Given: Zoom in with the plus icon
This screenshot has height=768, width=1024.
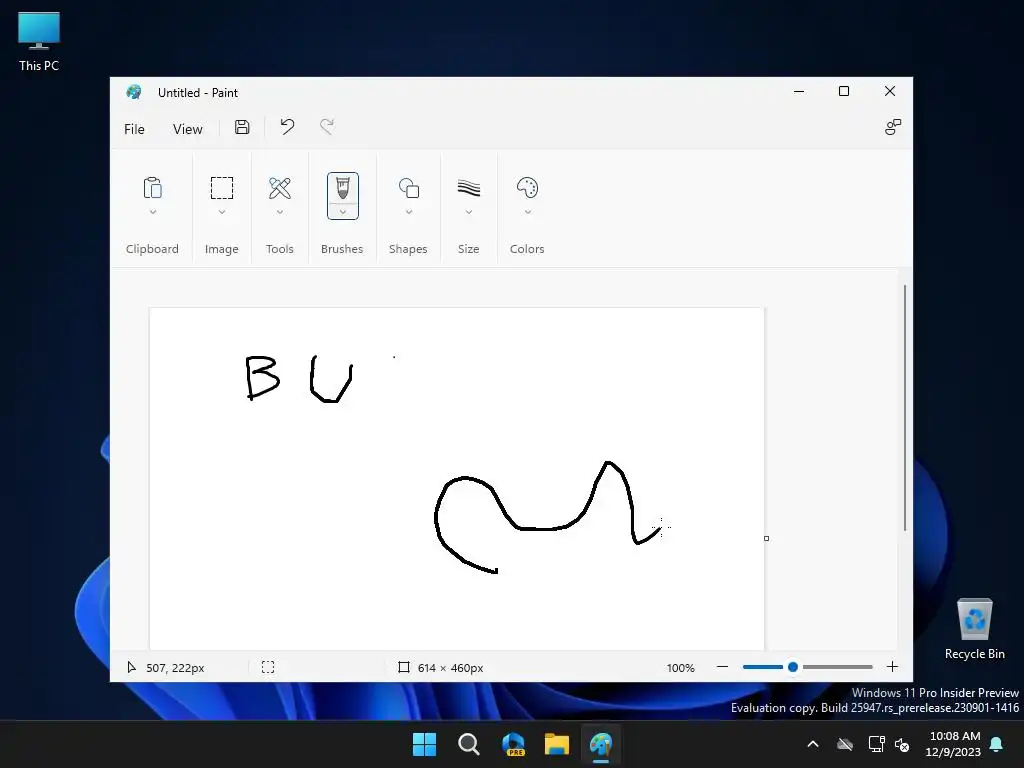Looking at the screenshot, I should point(892,667).
